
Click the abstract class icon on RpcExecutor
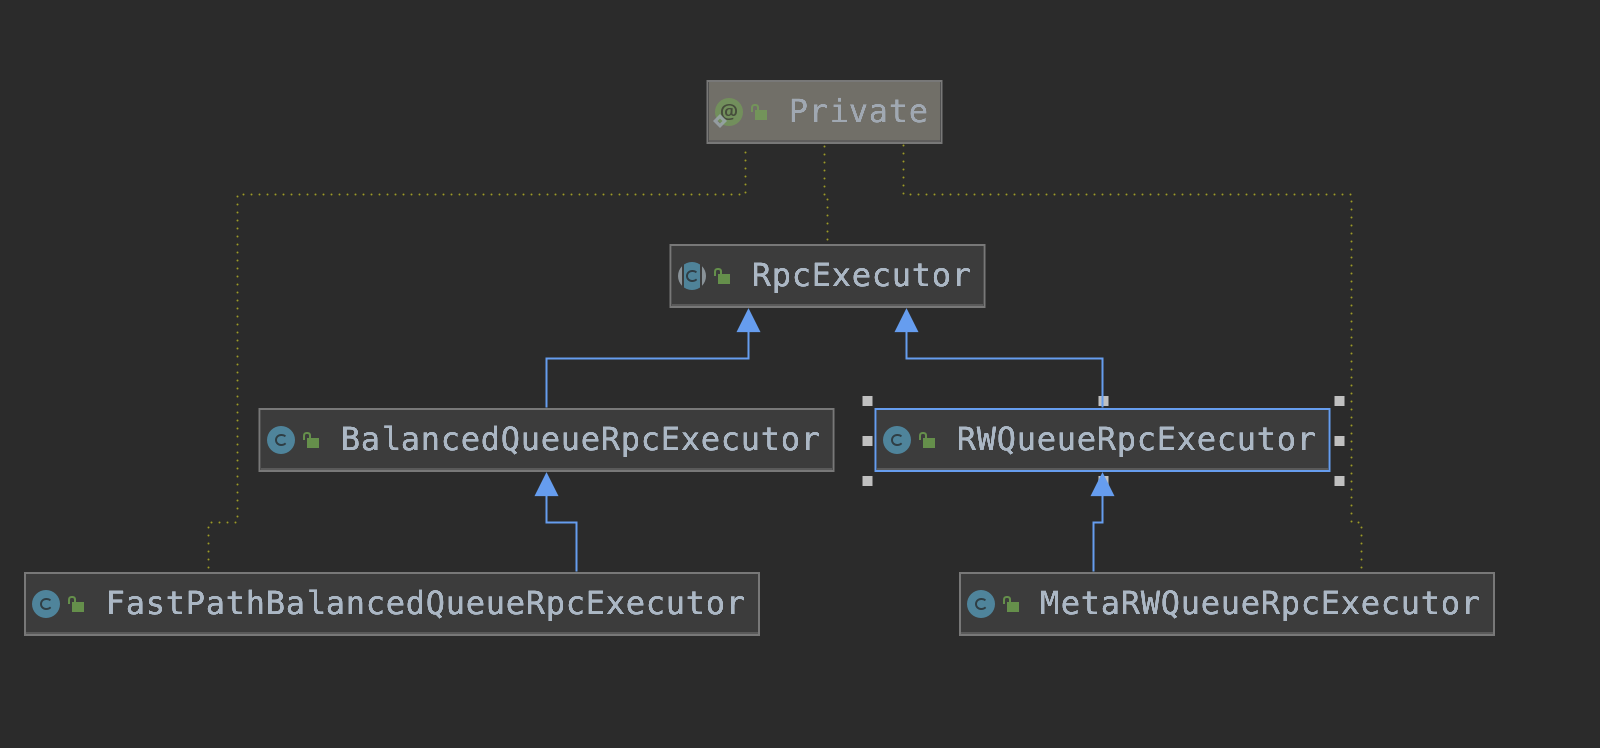692,276
